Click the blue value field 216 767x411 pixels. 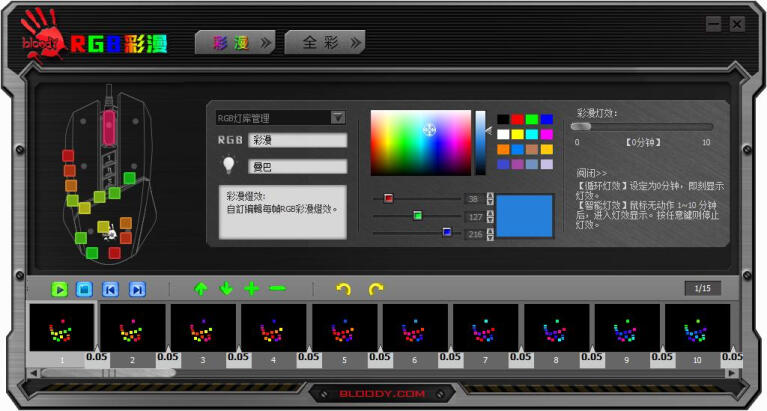pyautogui.click(x=474, y=234)
